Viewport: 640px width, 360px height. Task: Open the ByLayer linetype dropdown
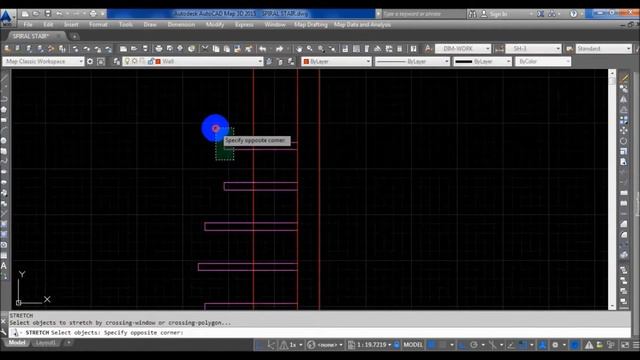point(412,61)
